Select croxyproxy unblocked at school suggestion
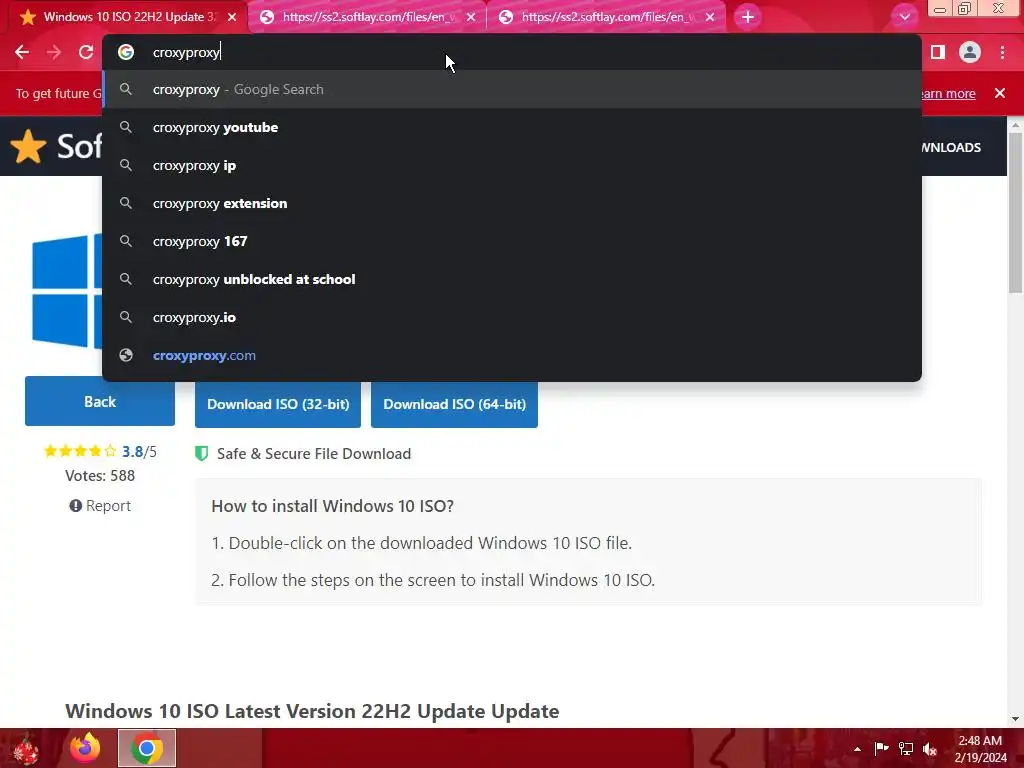The height and width of the screenshot is (768, 1024). tap(511, 279)
